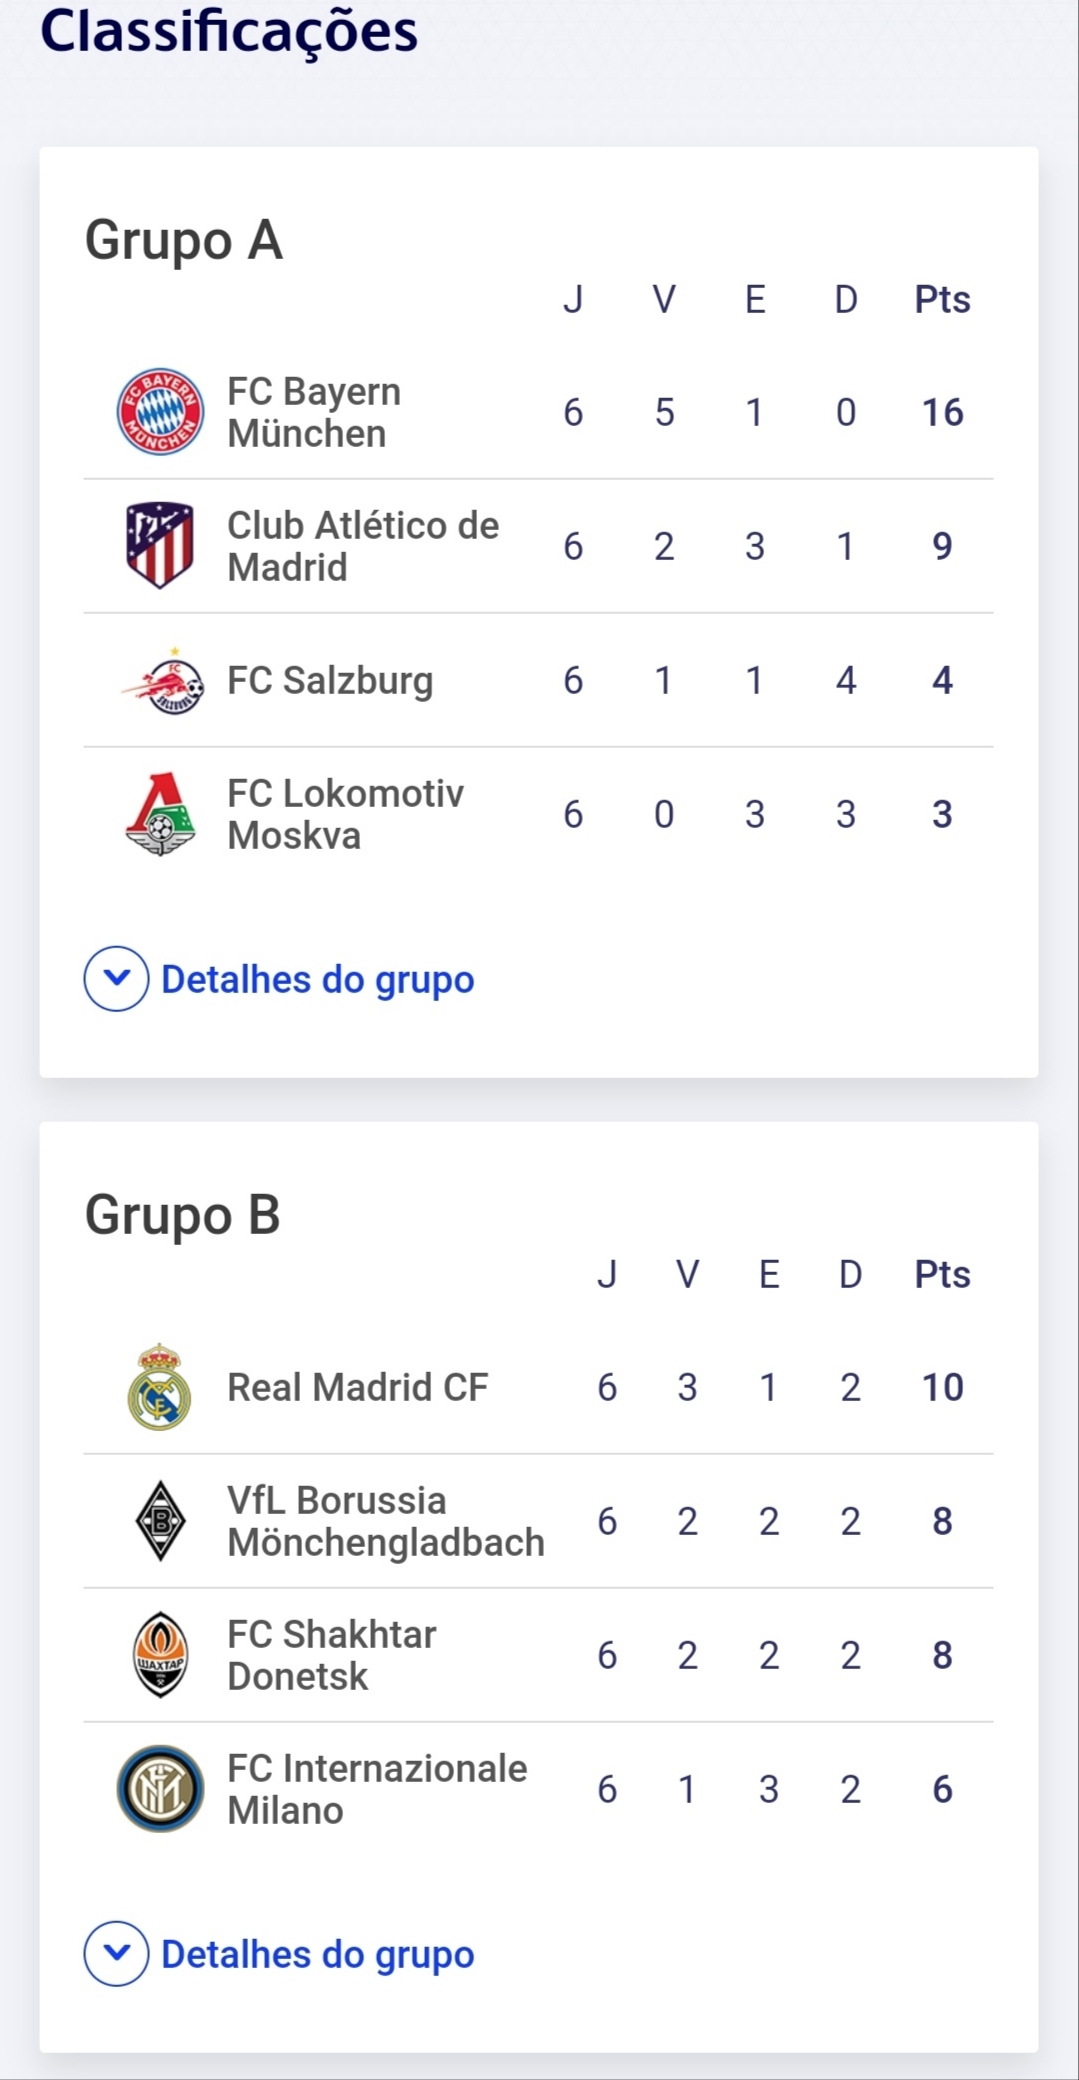Click the Atlético de Madrid crest
Image resolution: width=1079 pixels, height=2080 pixels.
(160, 545)
